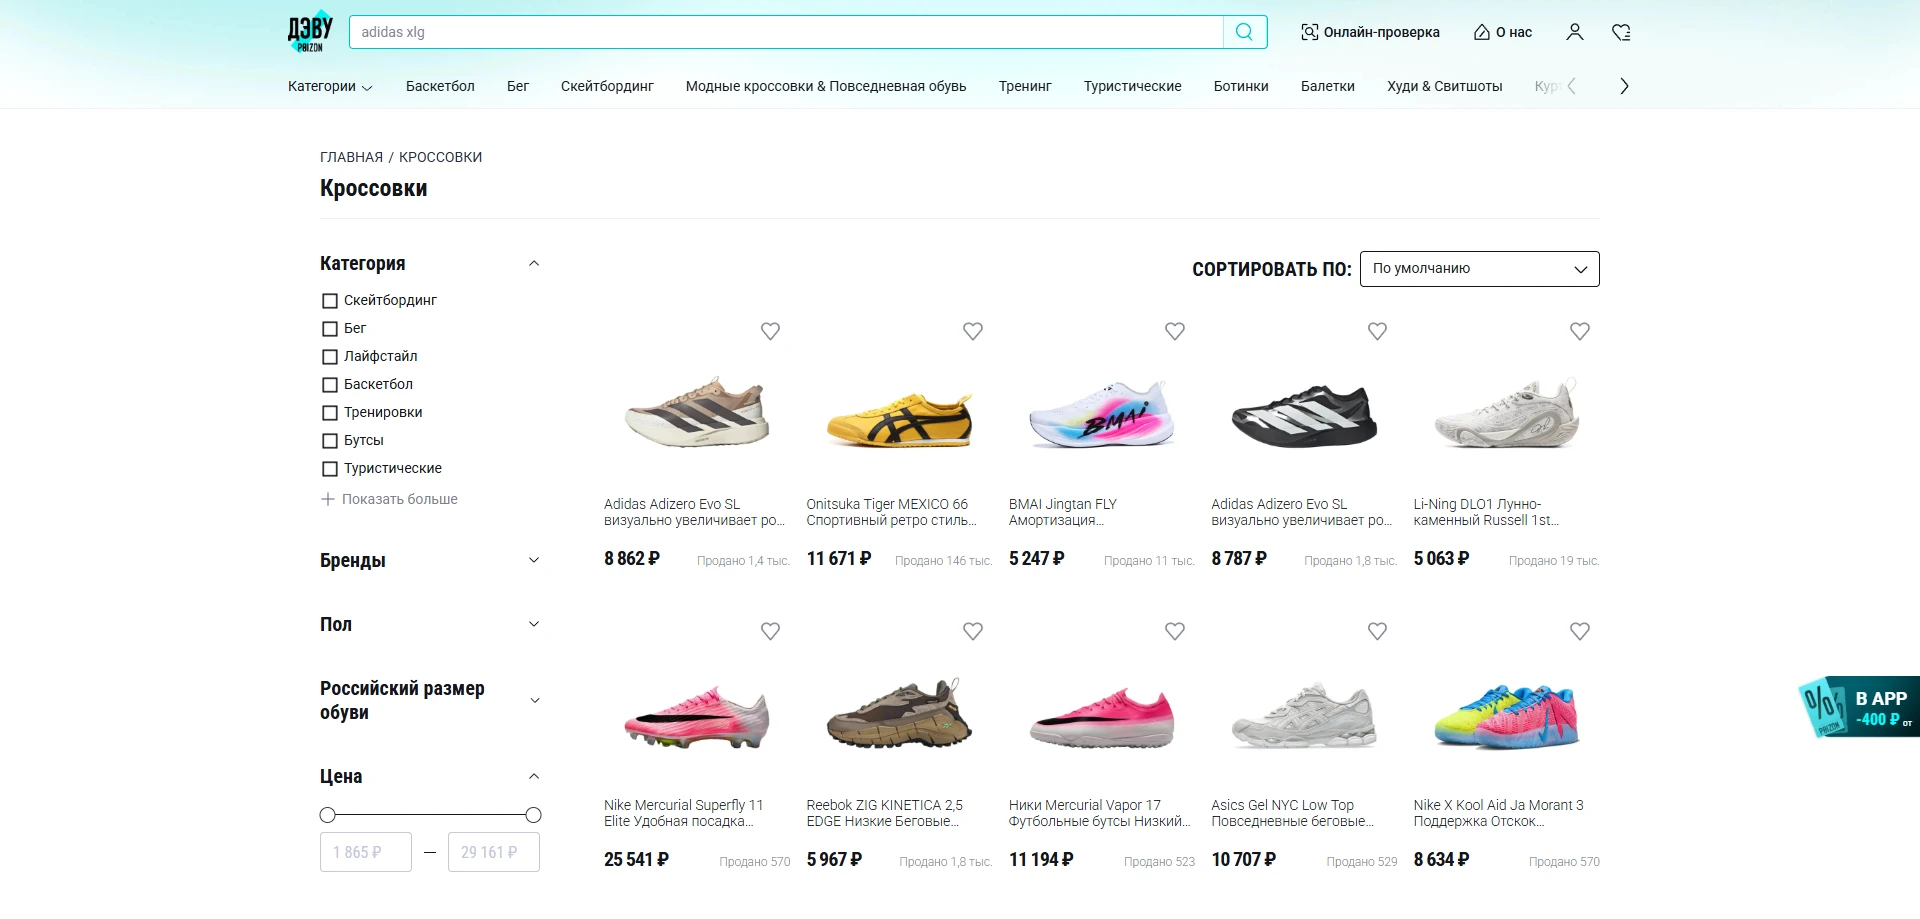Image resolution: width=1920 pixels, height=919 pixels.
Task: Open the Ботинки navigation item
Action: [x=1241, y=86]
